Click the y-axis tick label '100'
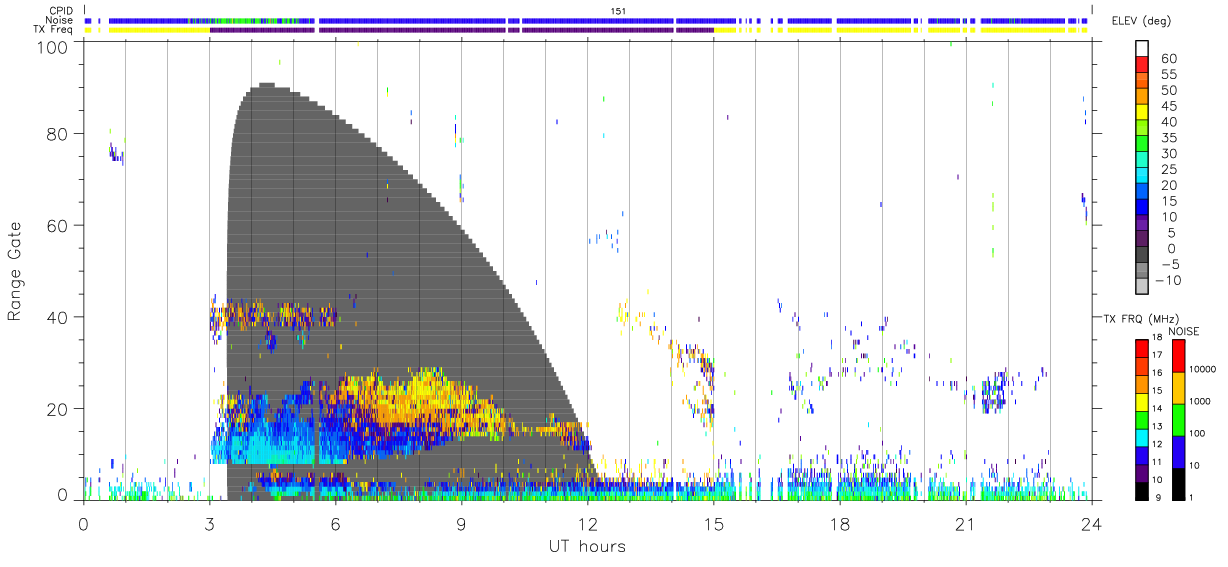1228x567 pixels. (54, 46)
